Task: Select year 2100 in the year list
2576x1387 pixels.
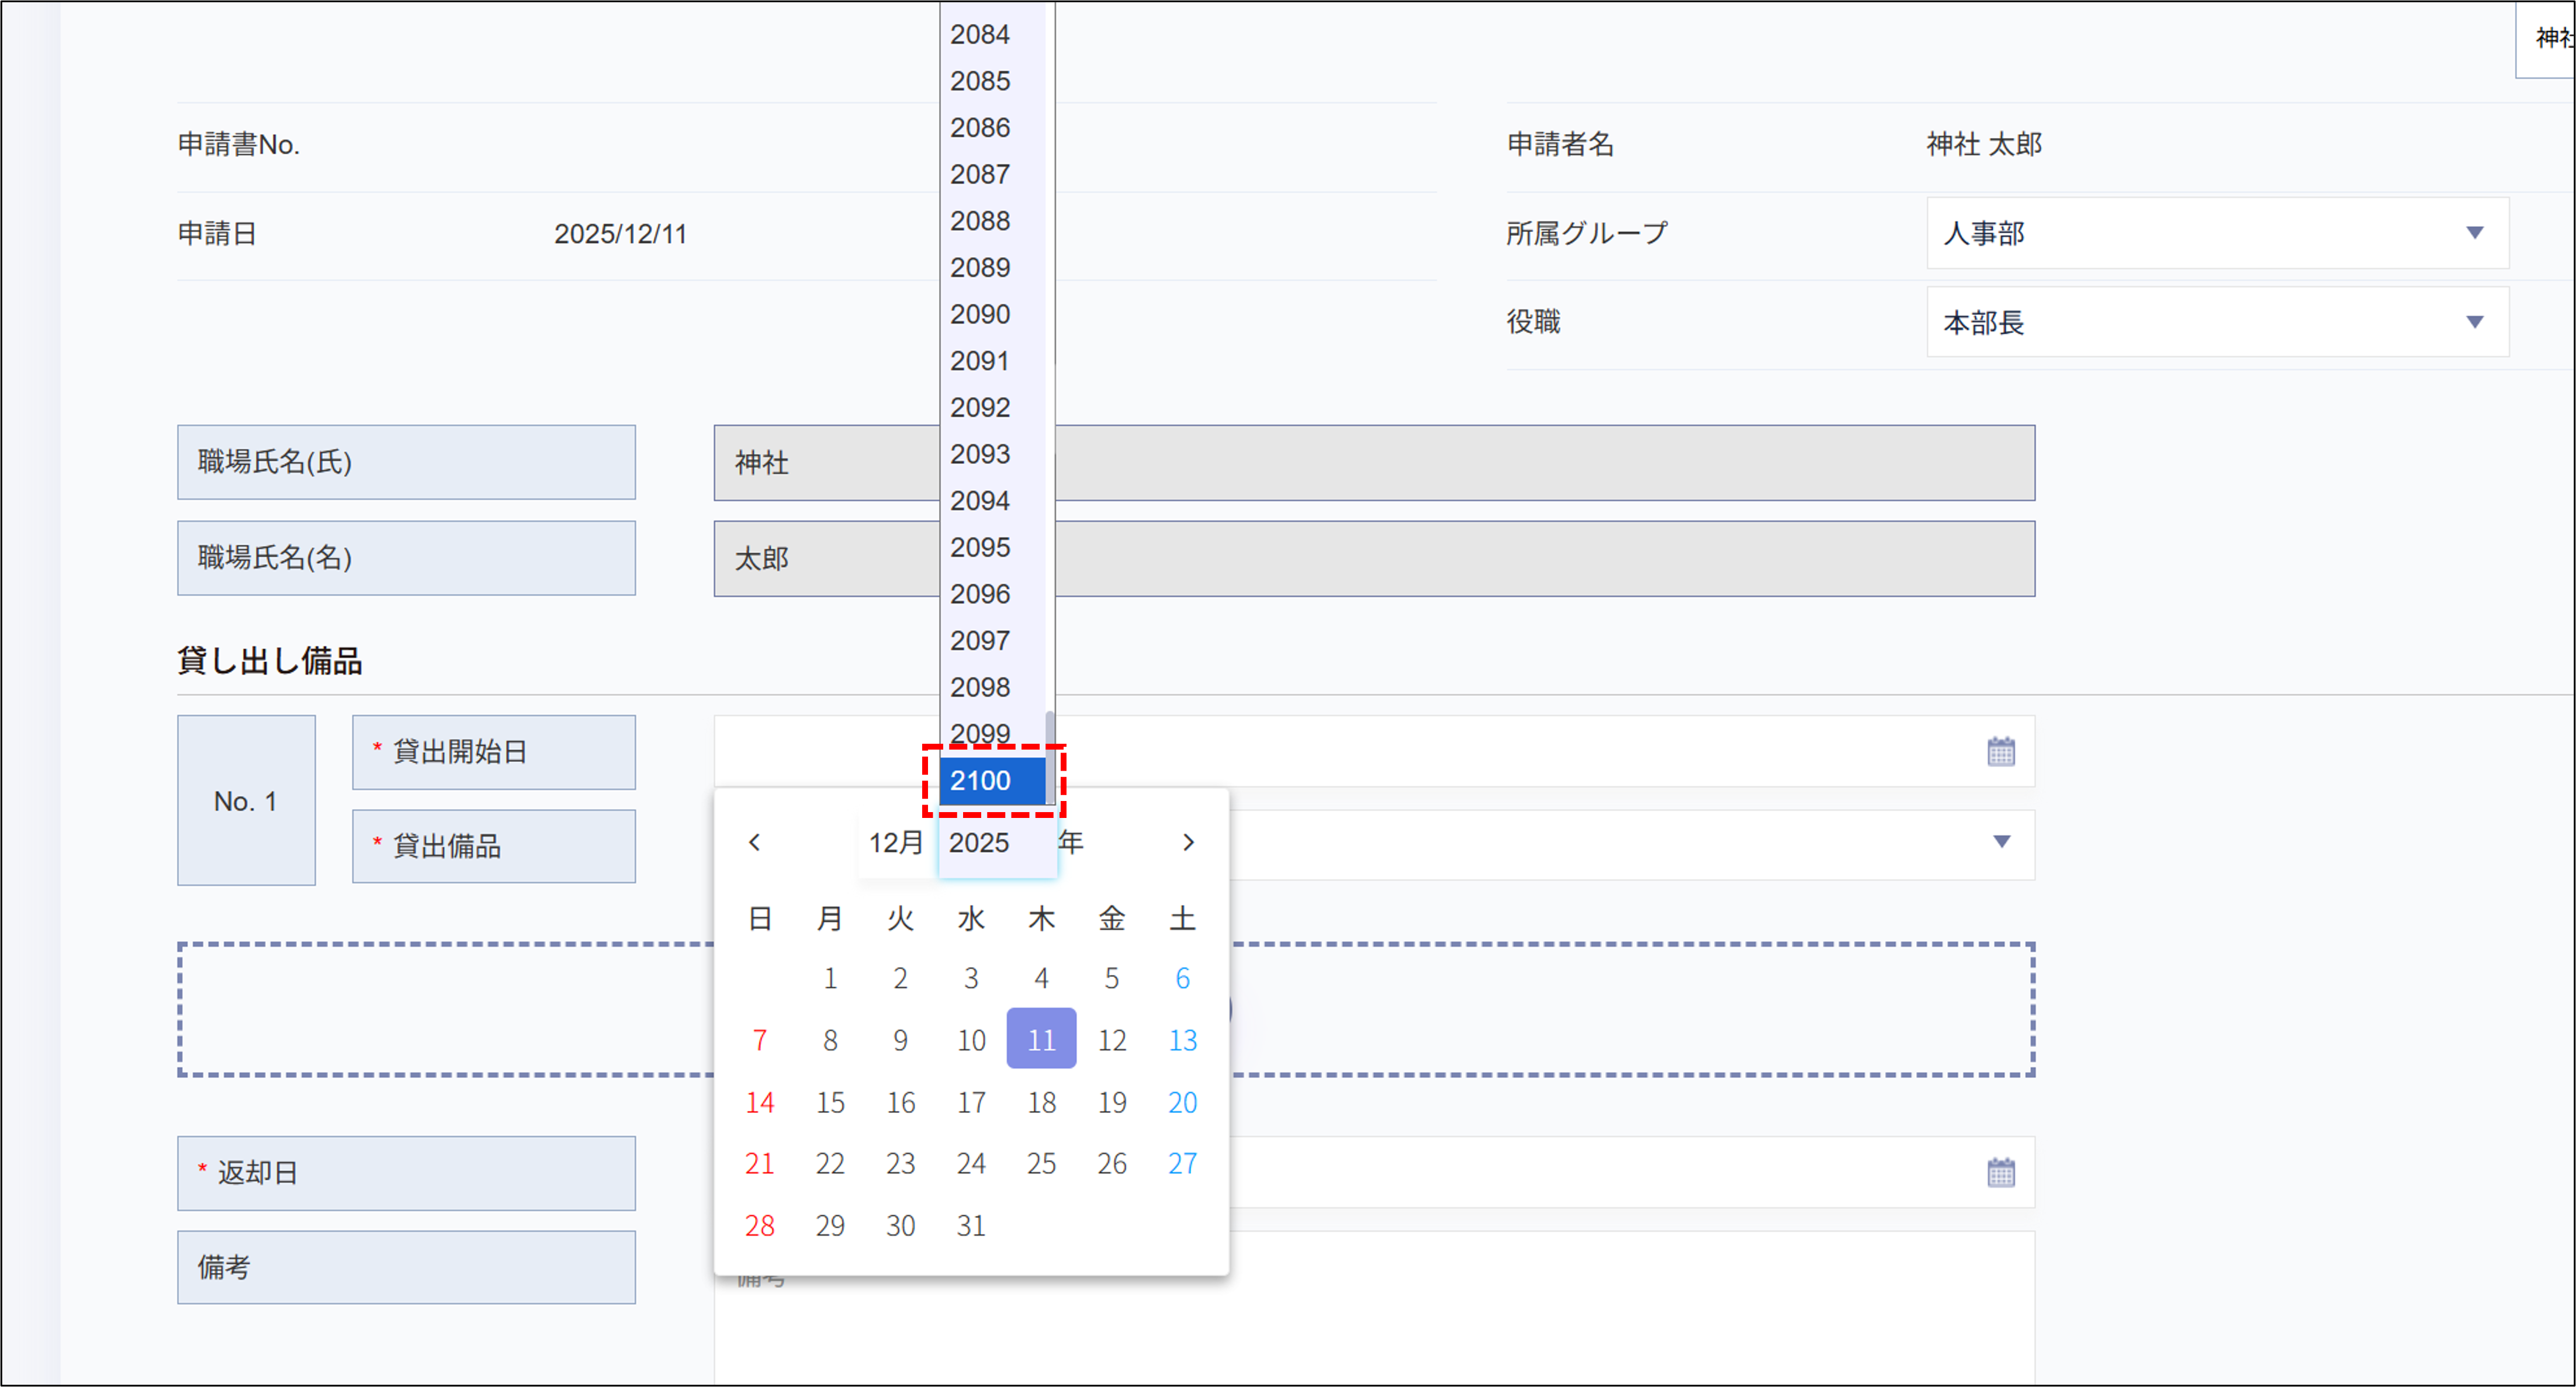Action: [981, 781]
